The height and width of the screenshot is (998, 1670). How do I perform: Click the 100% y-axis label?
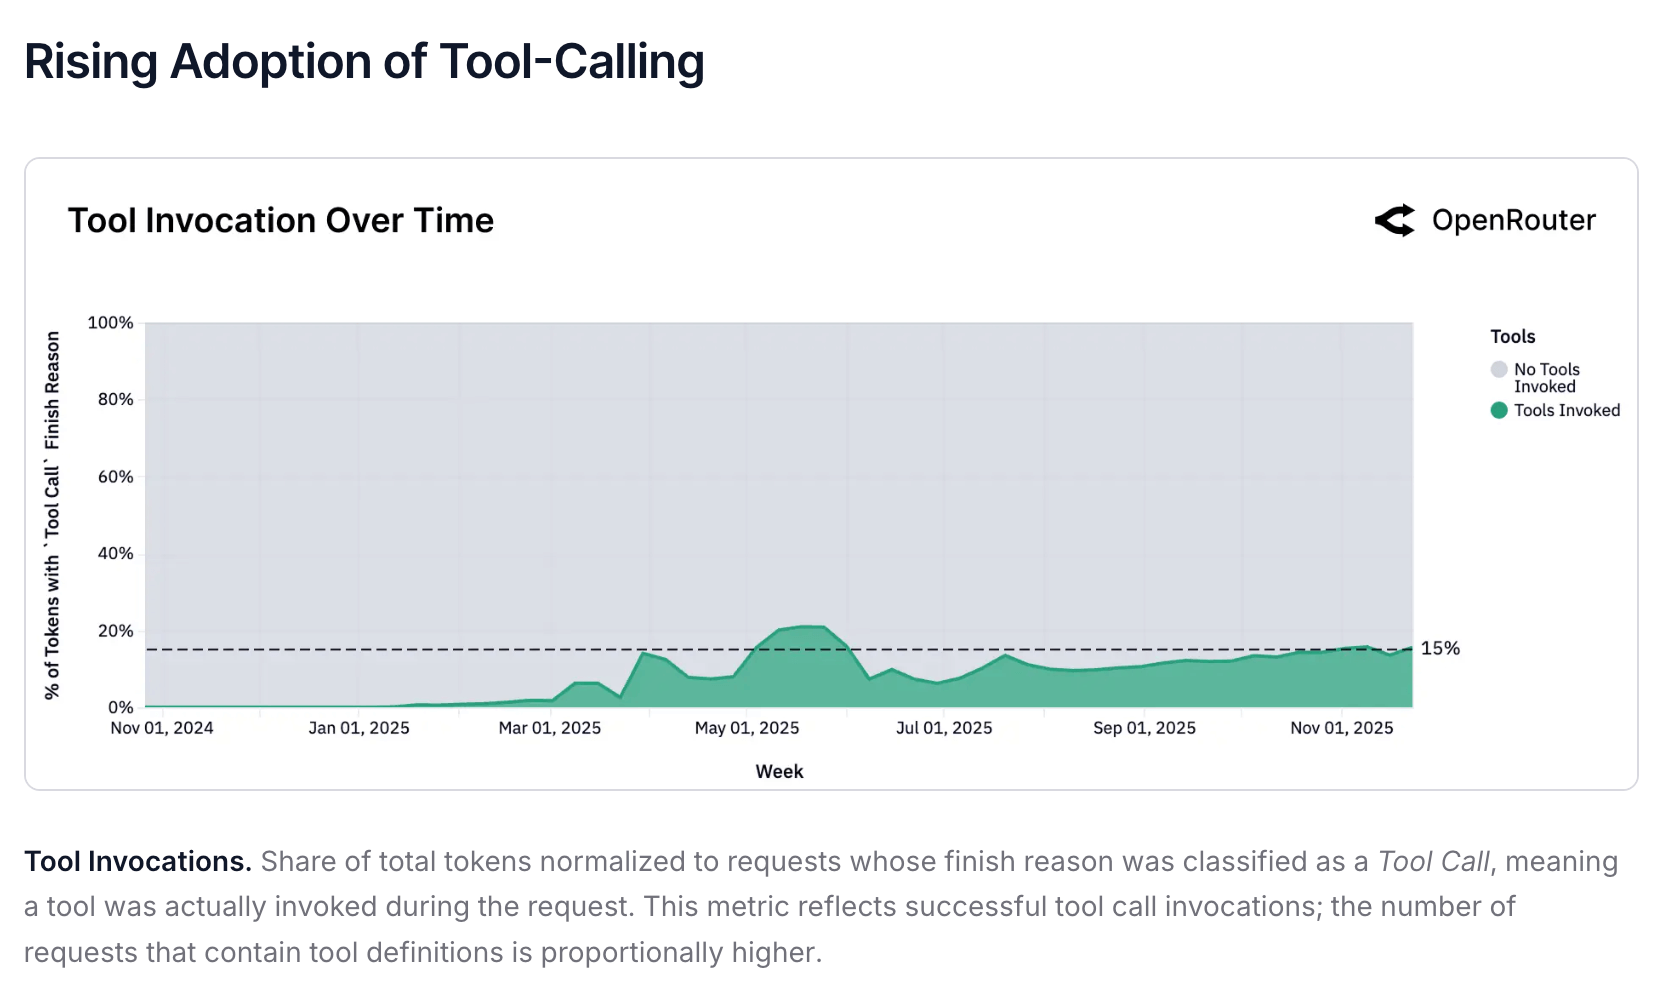(x=110, y=323)
